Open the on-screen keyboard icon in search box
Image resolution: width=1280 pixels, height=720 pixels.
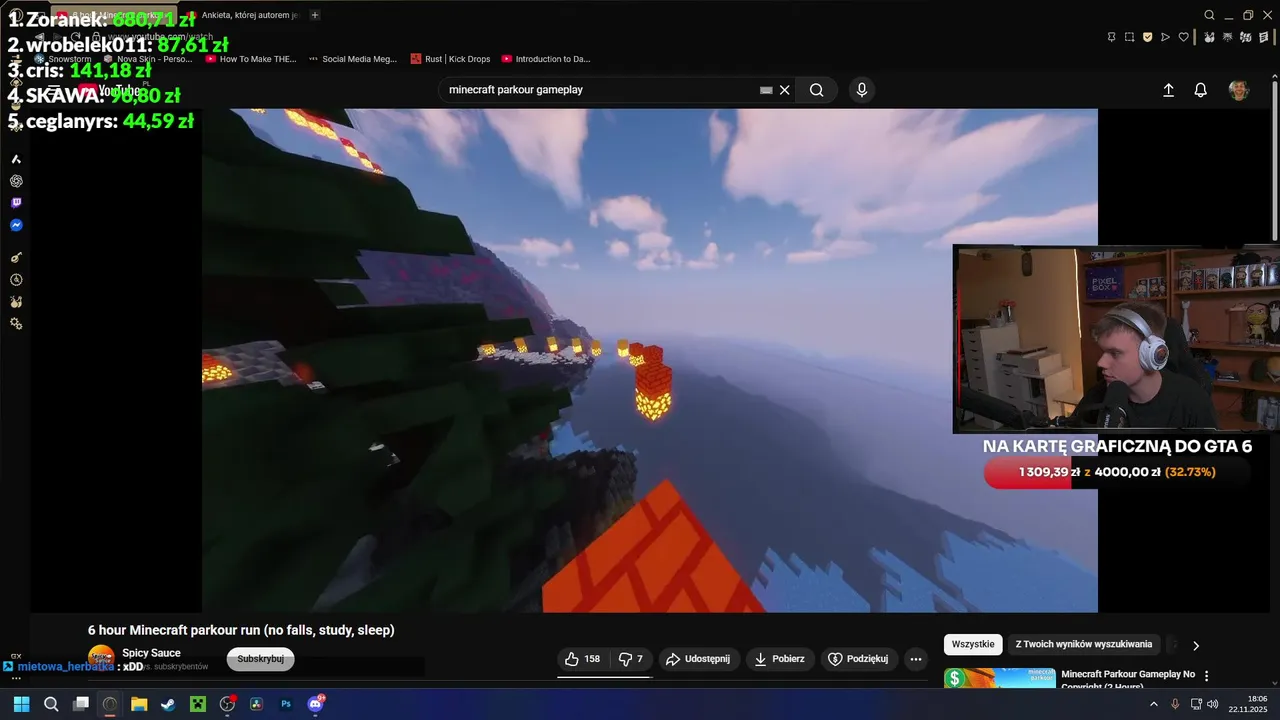[x=766, y=90]
